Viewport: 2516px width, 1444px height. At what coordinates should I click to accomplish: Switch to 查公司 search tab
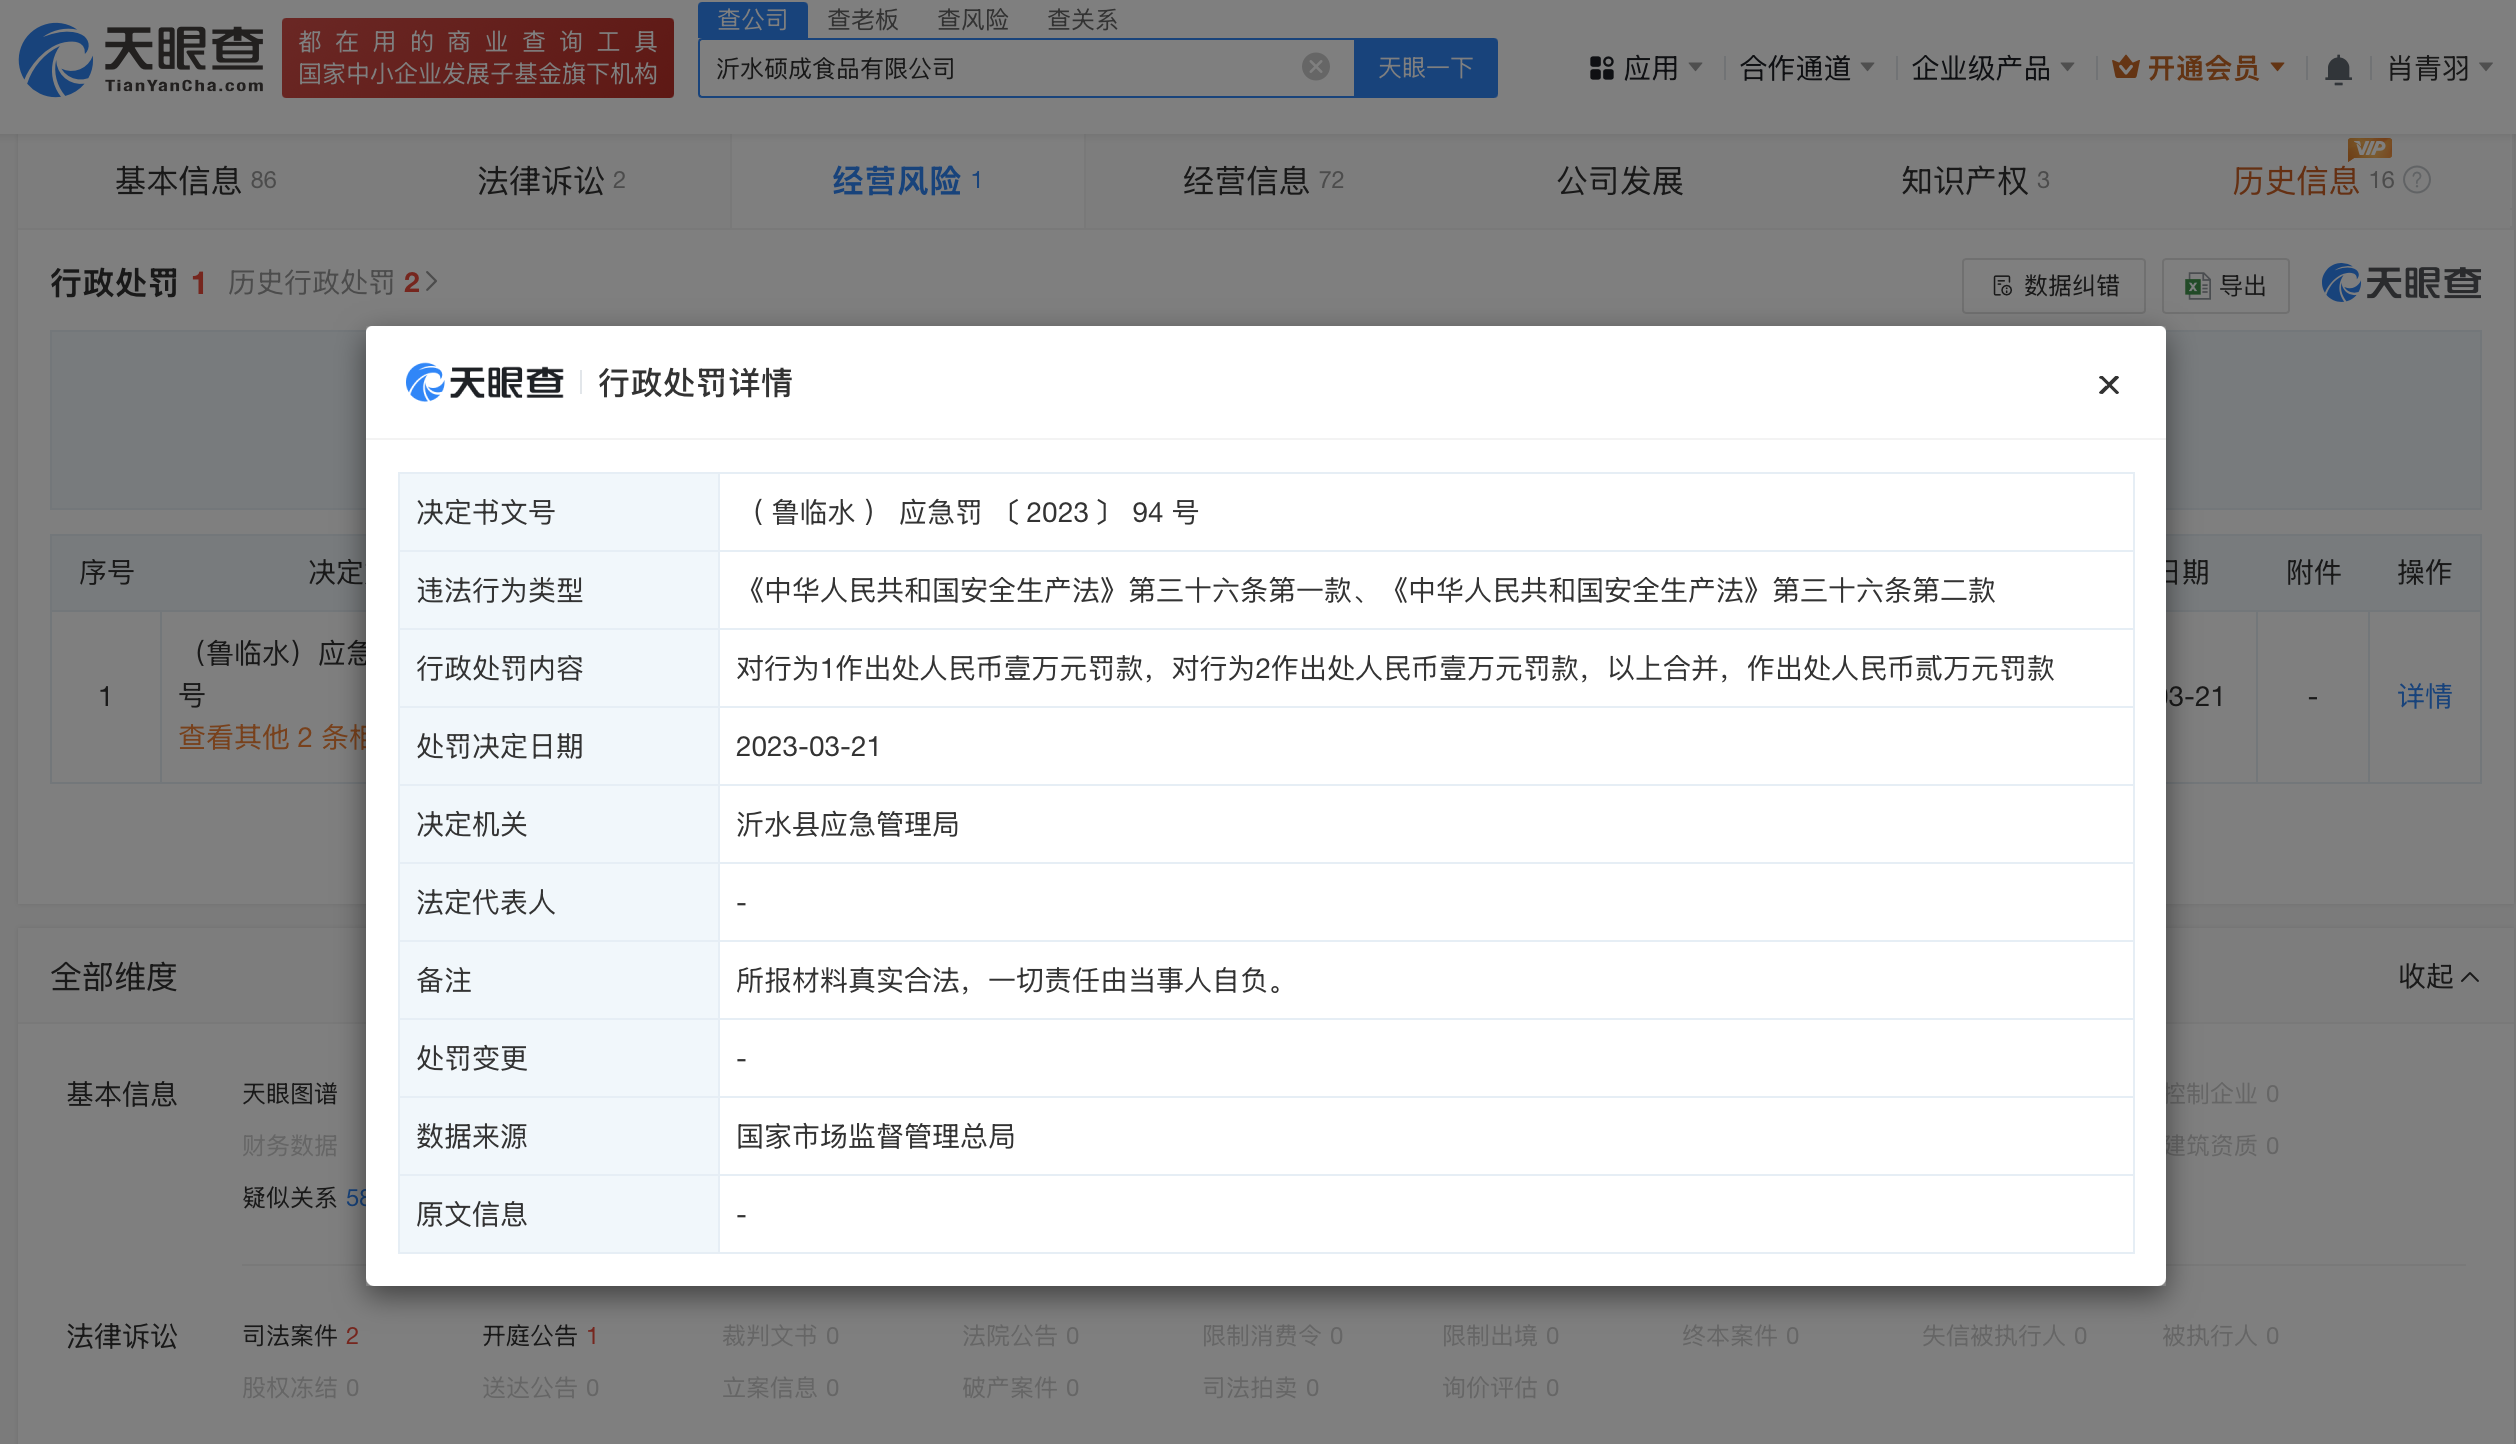click(x=753, y=19)
